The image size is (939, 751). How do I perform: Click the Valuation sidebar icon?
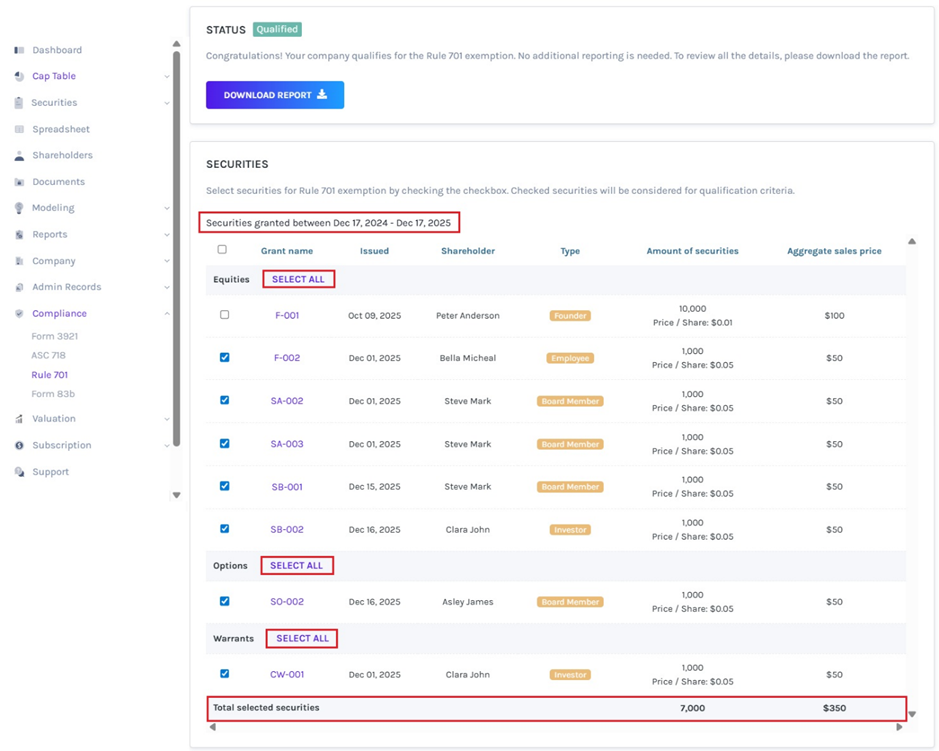tap(19, 419)
